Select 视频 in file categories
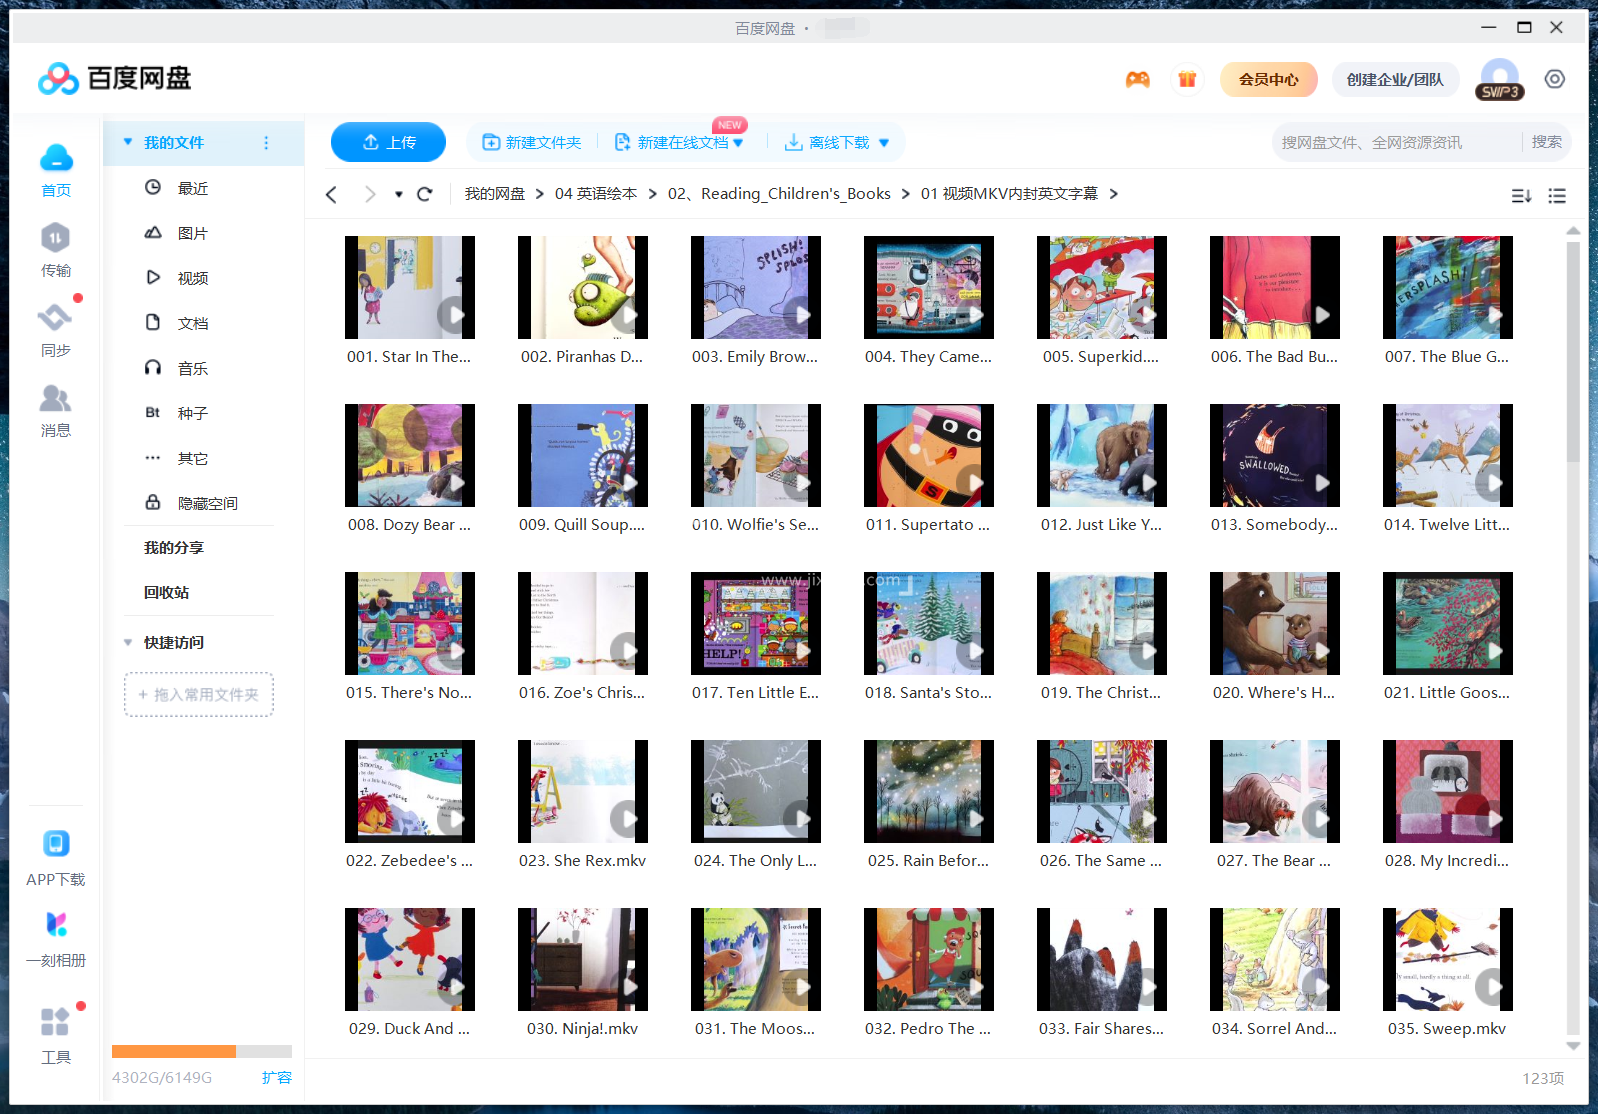Screen dimensions: 1598x1114 192,278
